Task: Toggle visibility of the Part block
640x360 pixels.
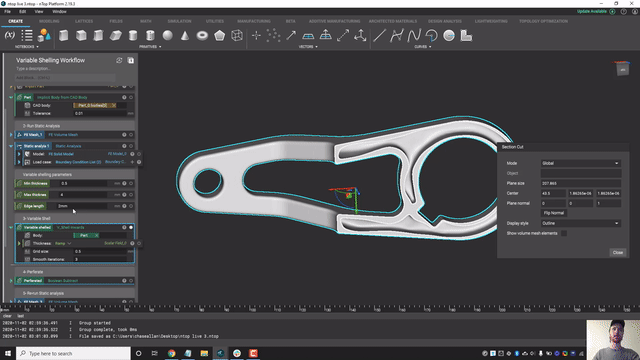Action: (x=131, y=98)
